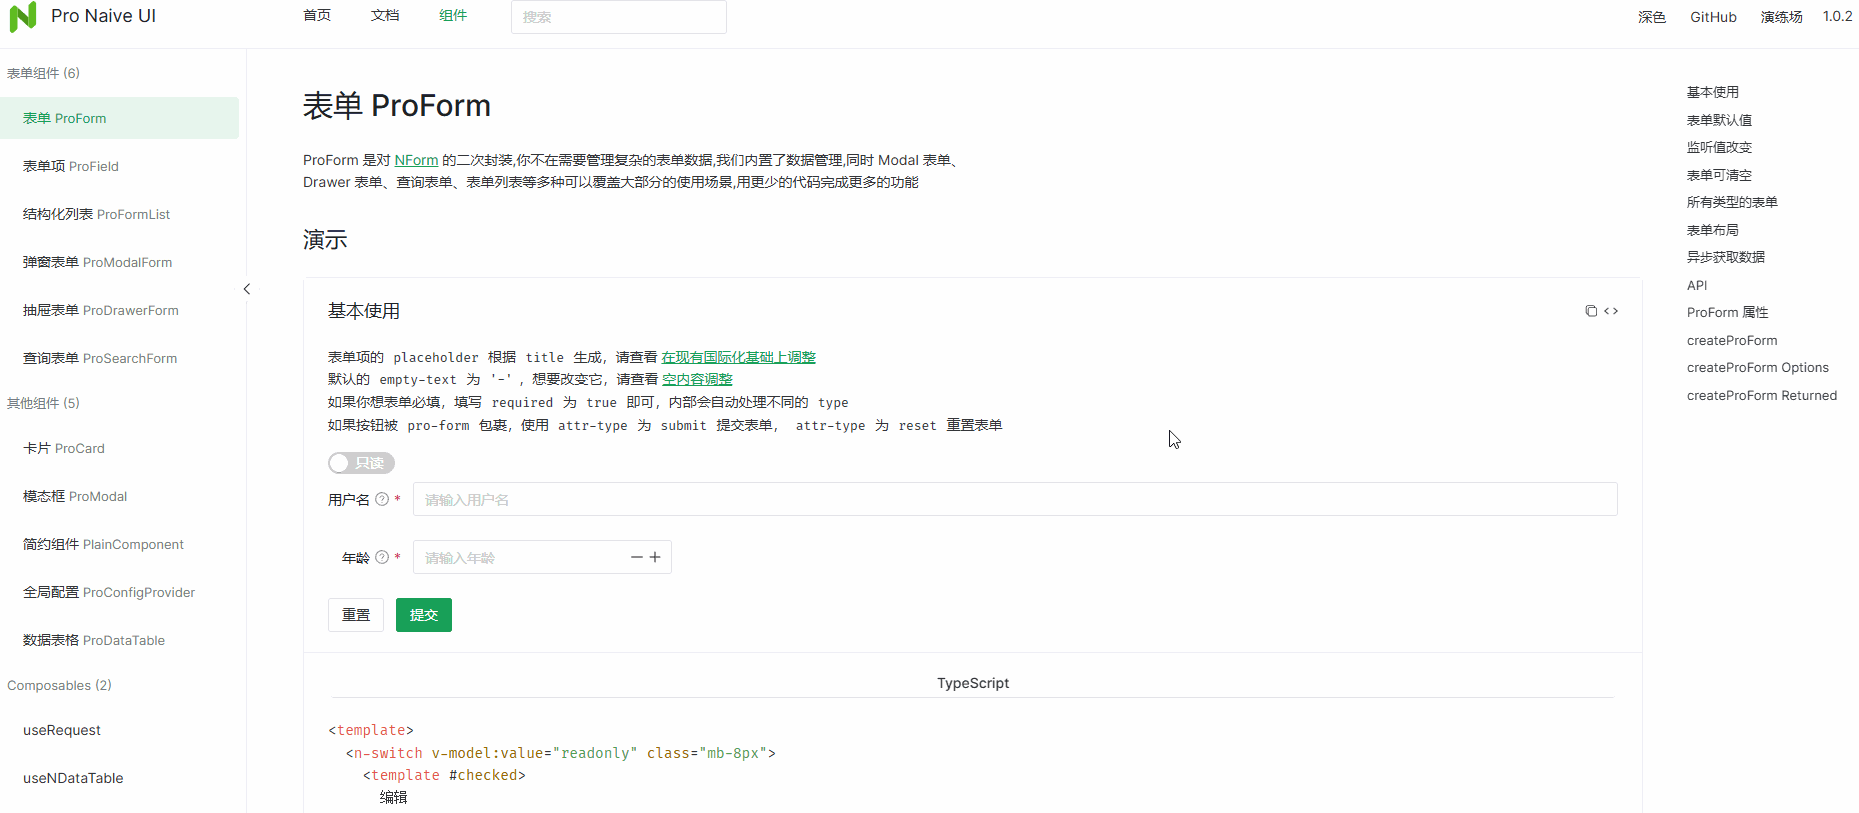Jump to API anchor
1859x813 pixels.
(x=1697, y=285)
